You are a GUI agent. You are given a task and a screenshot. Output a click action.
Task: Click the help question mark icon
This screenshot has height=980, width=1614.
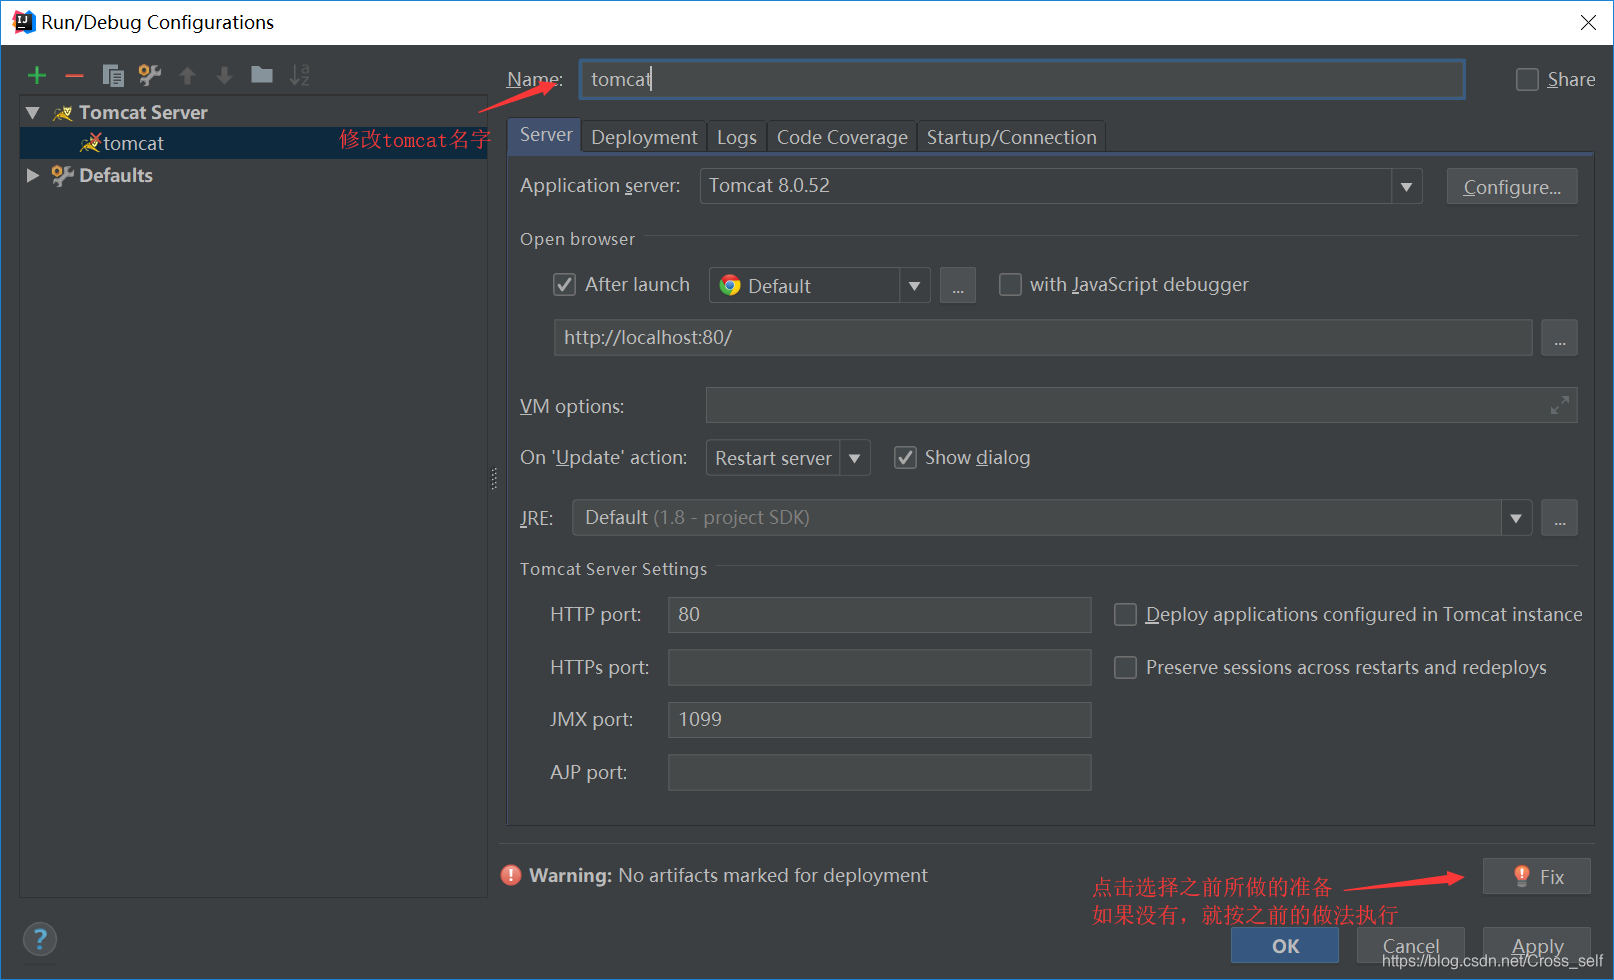pyautogui.click(x=40, y=939)
